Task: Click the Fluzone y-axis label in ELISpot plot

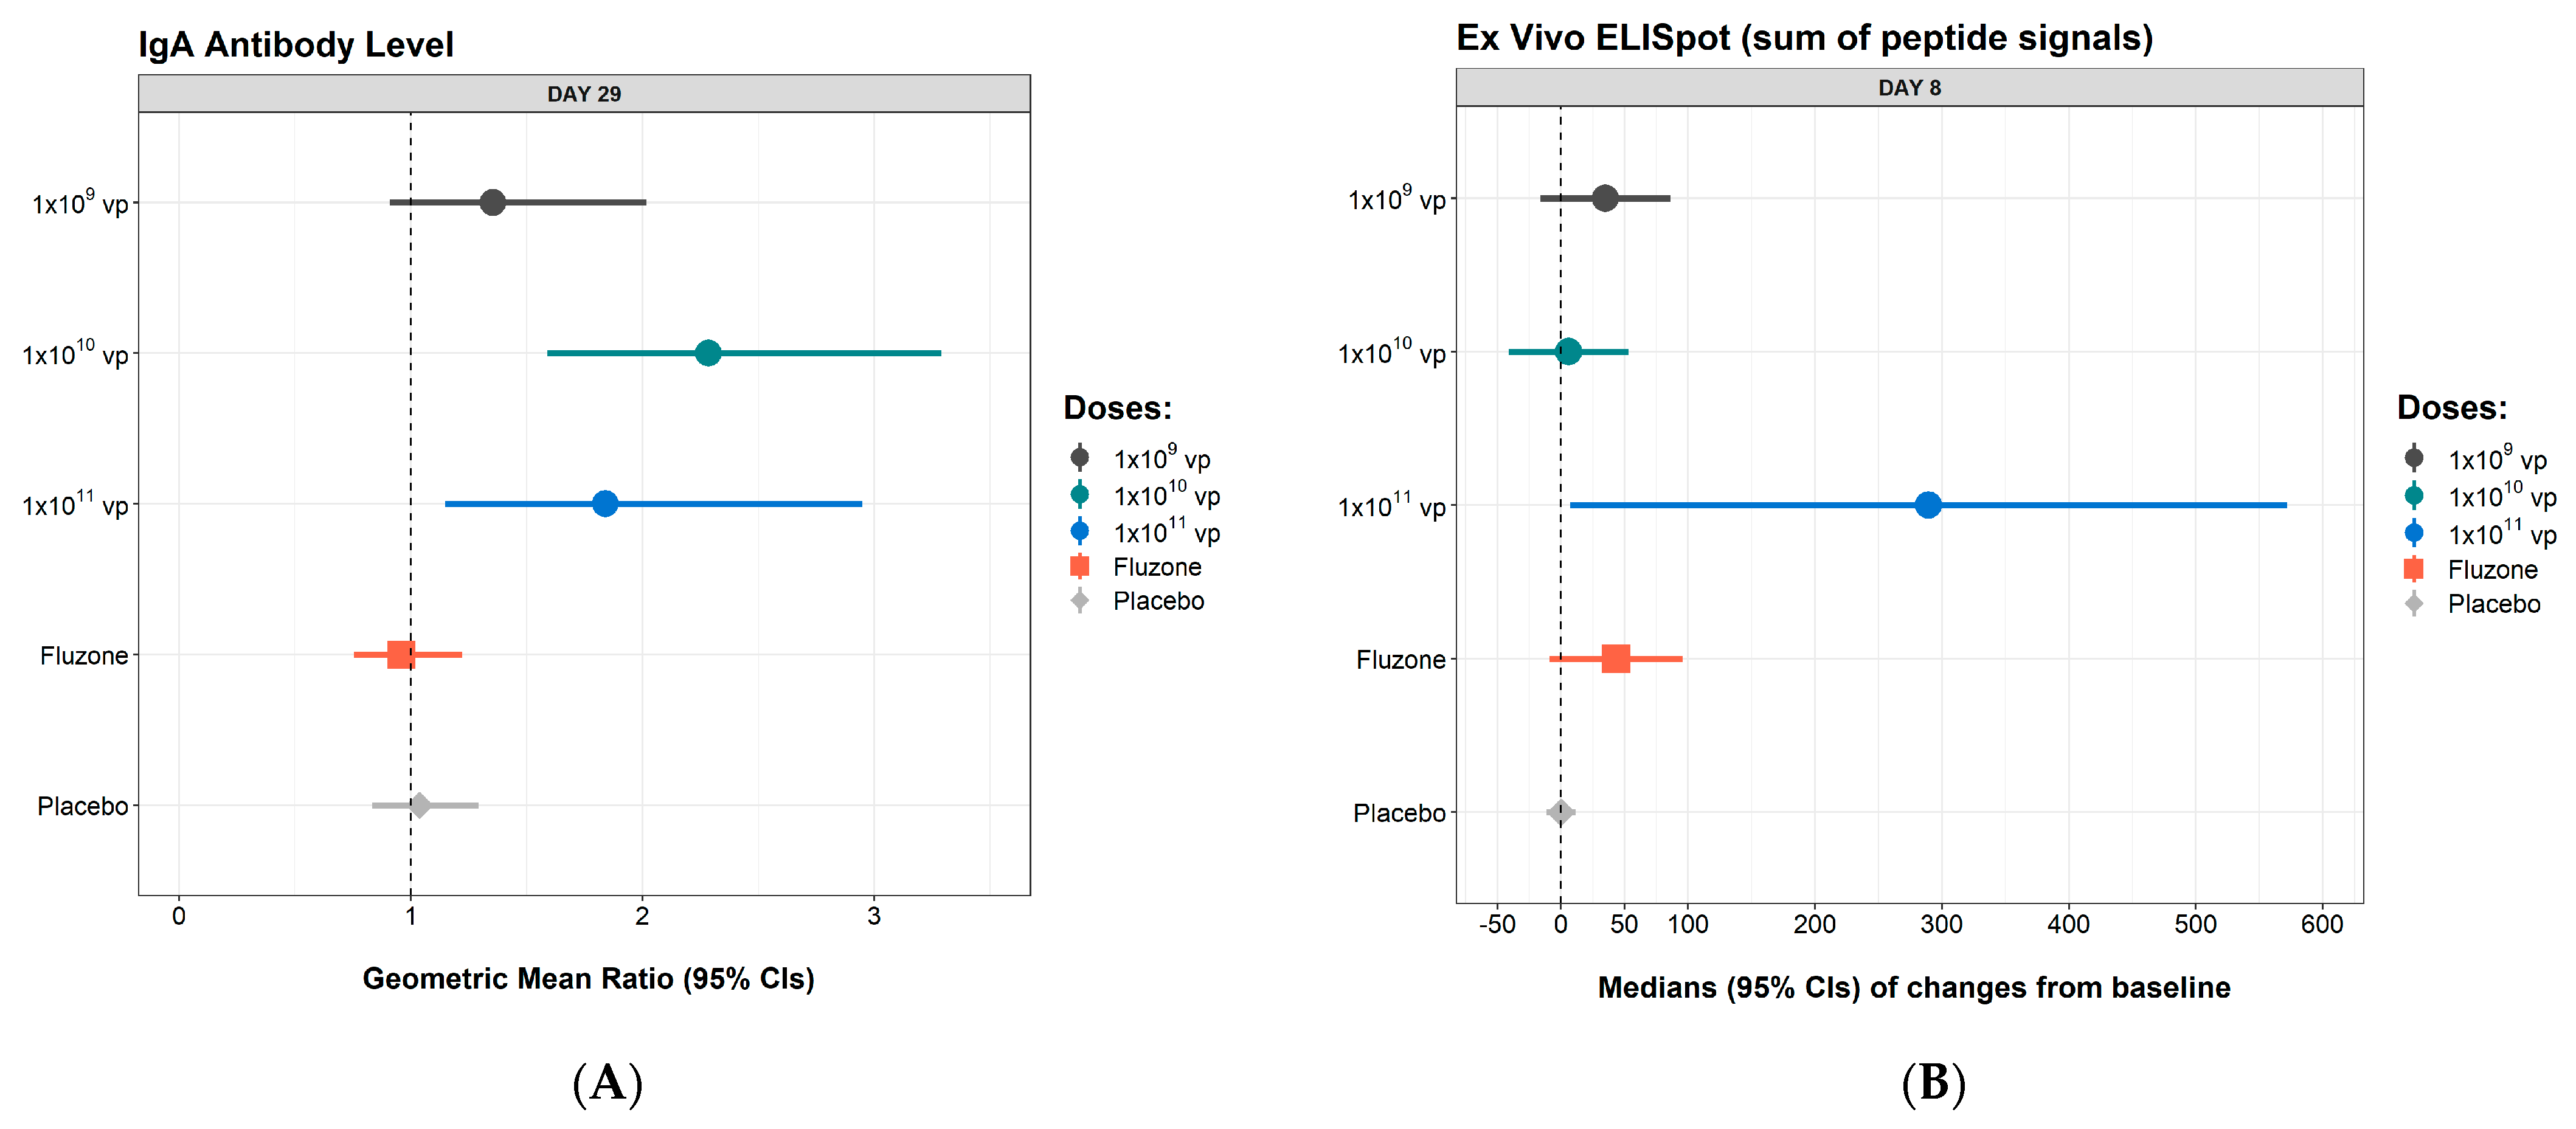Action: coord(1400,660)
